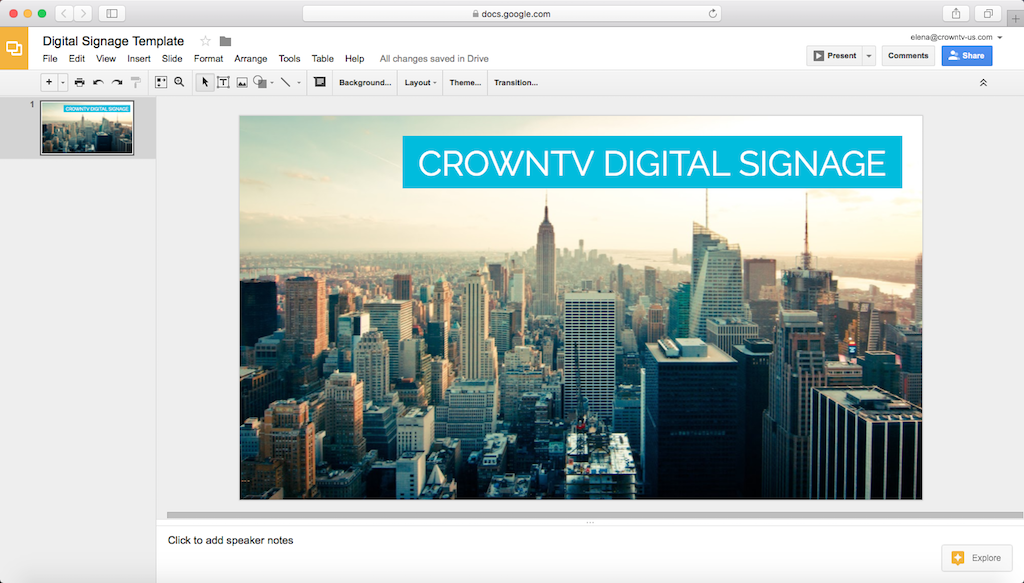Open the Edit menu
Viewport: 1024px width, 583px height.
(76, 59)
